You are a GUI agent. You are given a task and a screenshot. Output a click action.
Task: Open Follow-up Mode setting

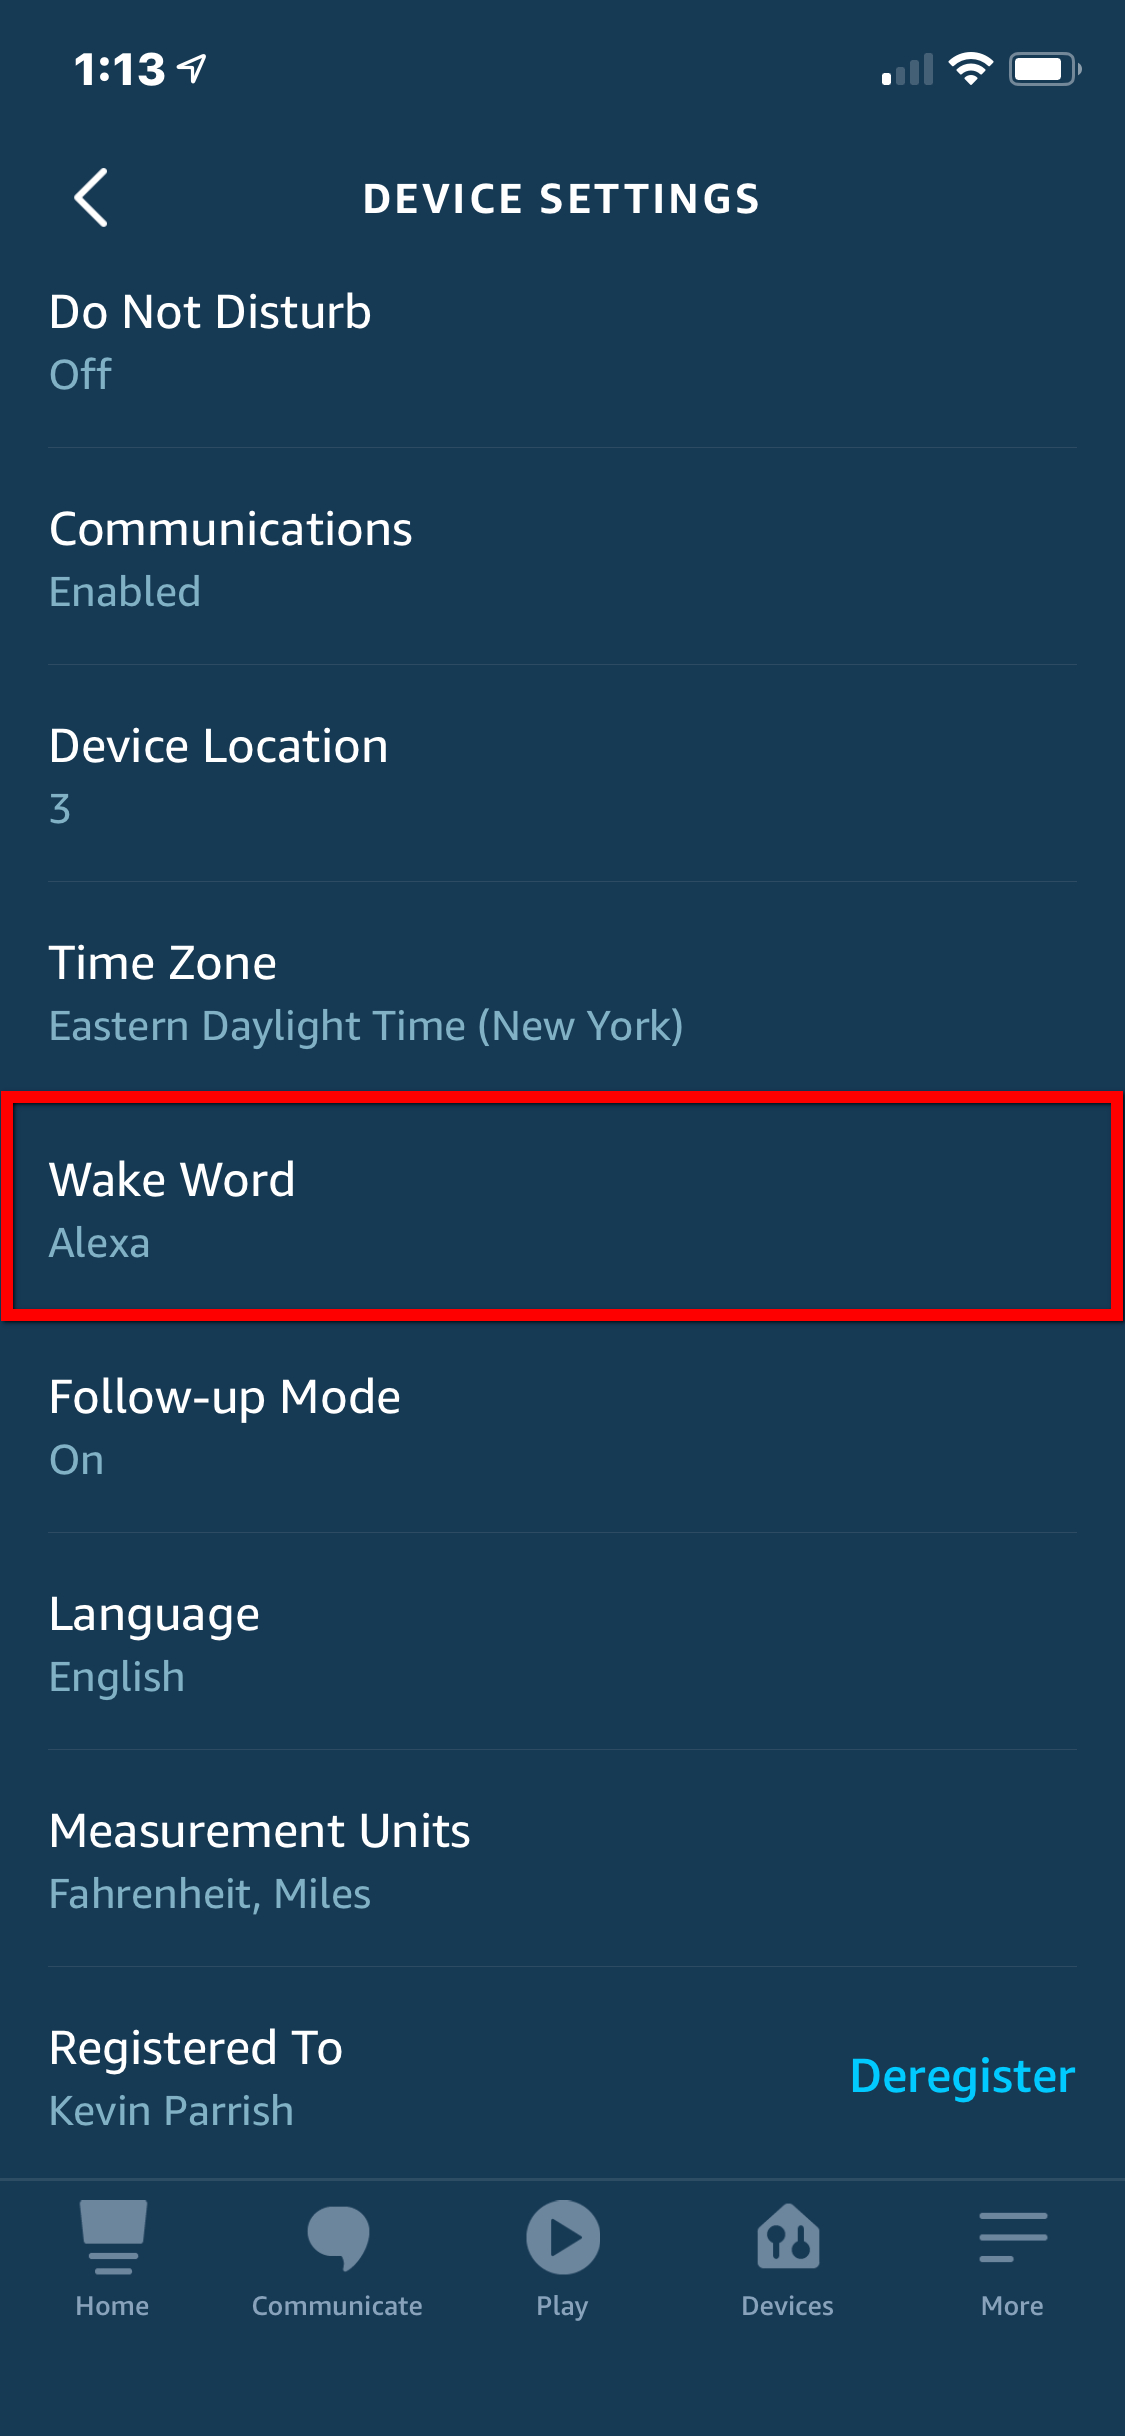562,1426
